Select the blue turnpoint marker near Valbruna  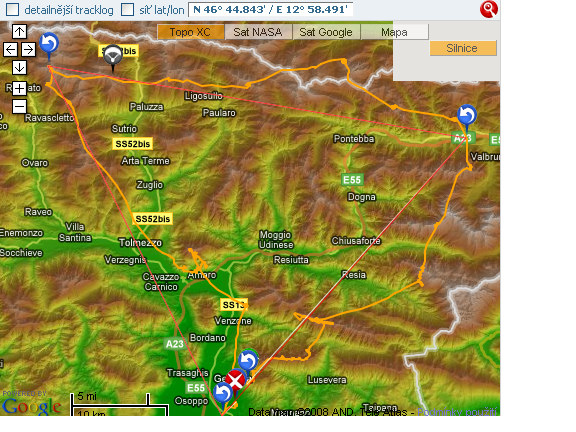pyautogui.click(x=467, y=116)
